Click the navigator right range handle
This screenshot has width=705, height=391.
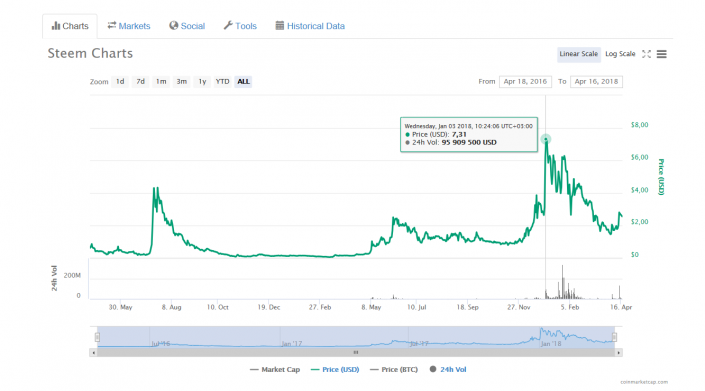coord(615,337)
